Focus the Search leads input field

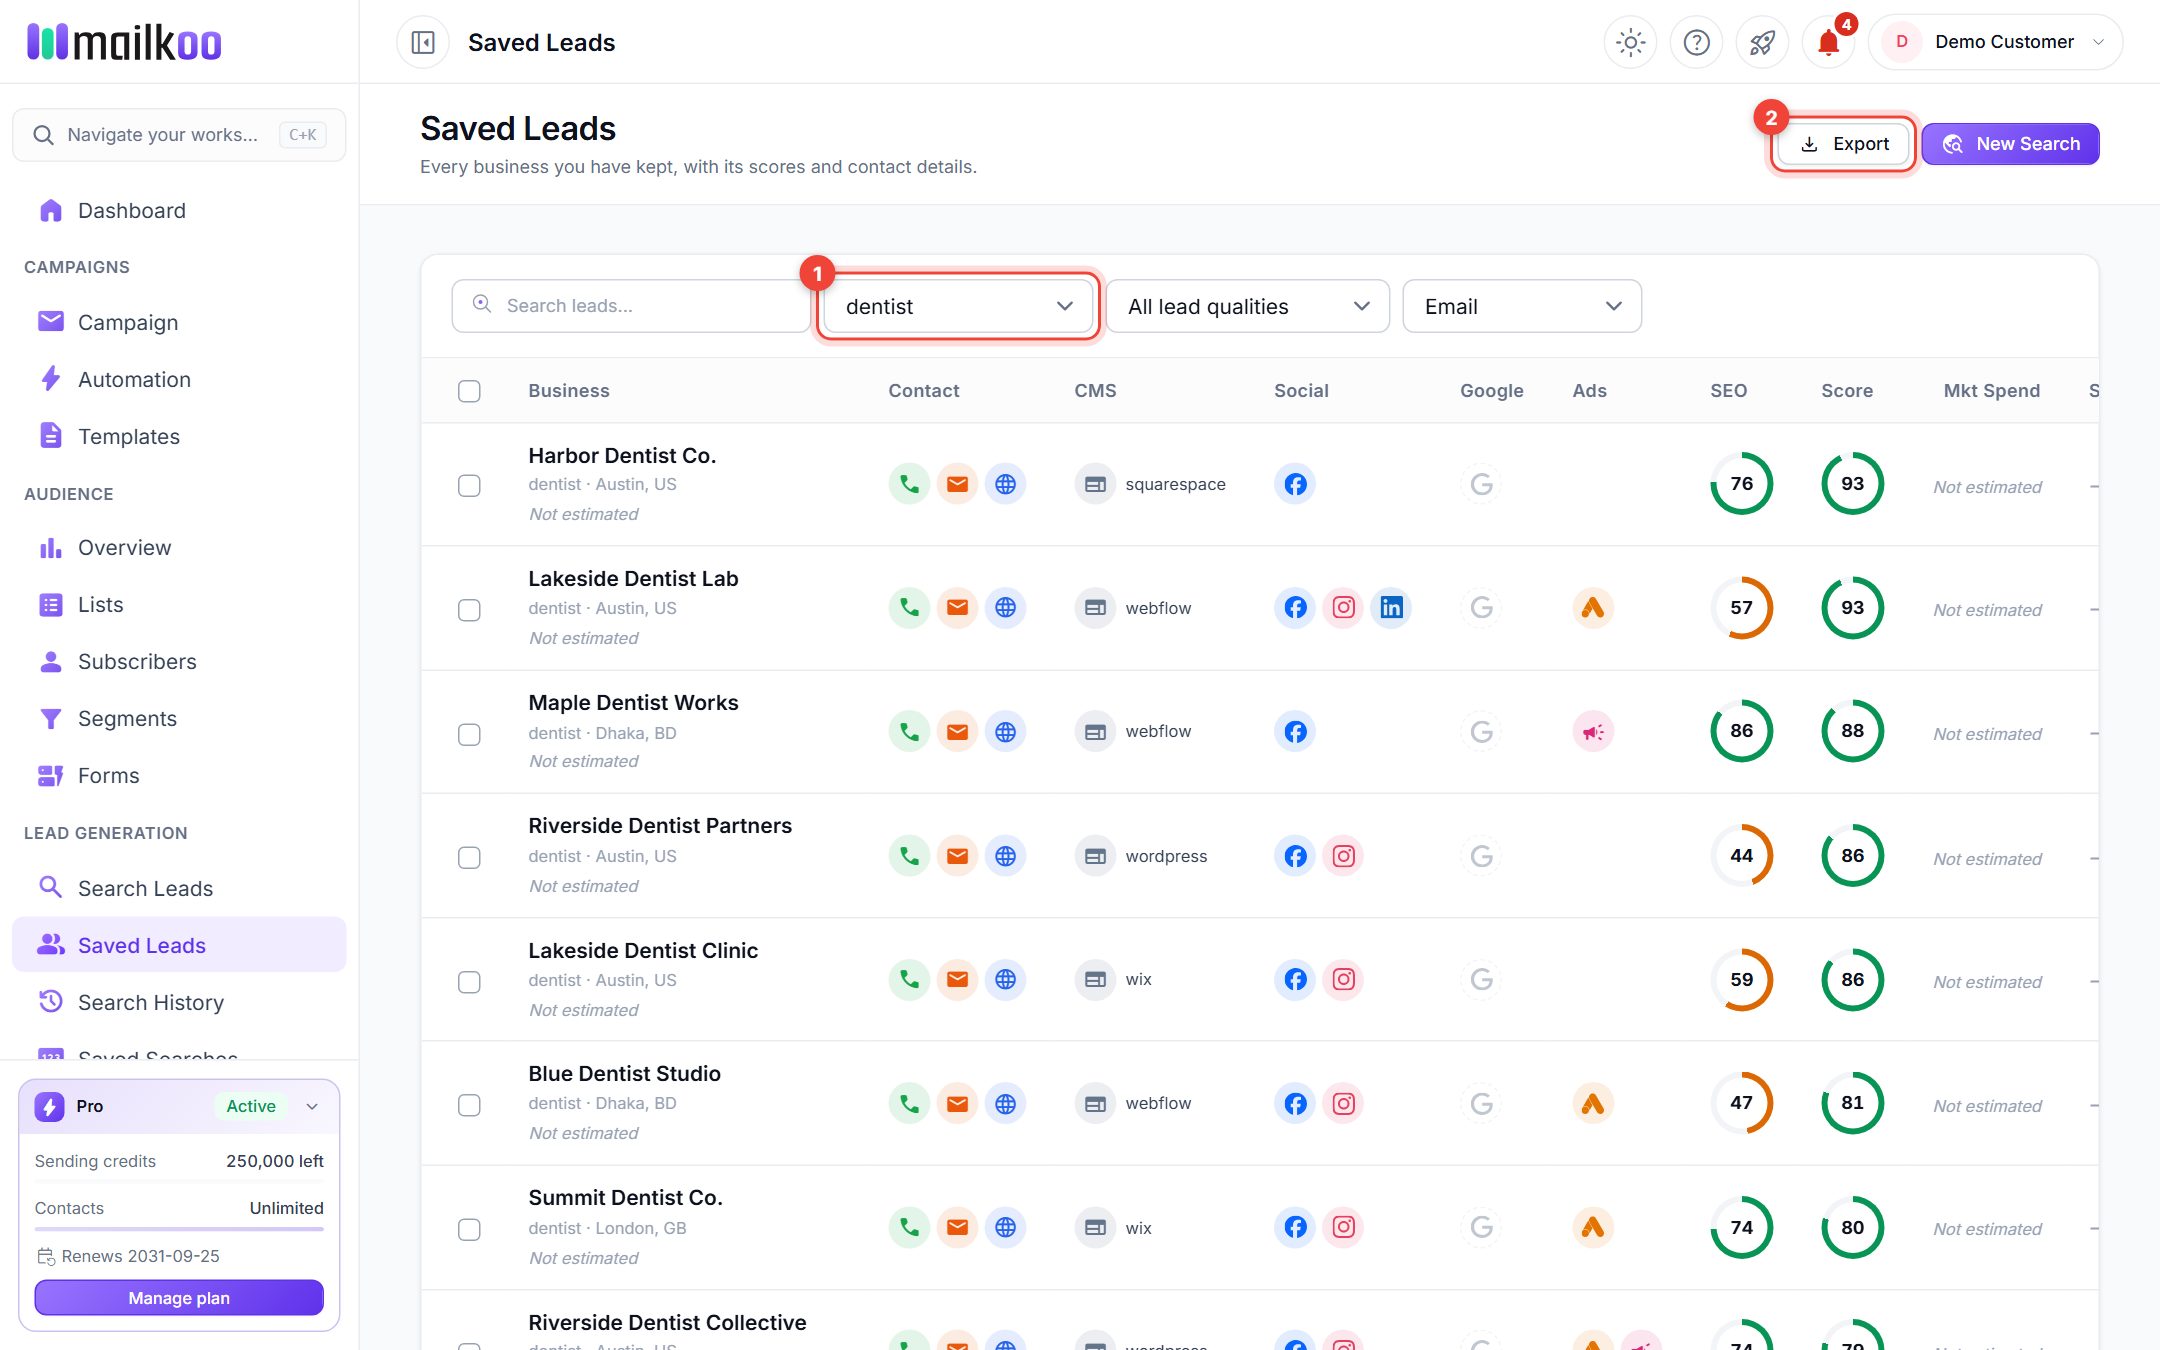pos(630,306)
